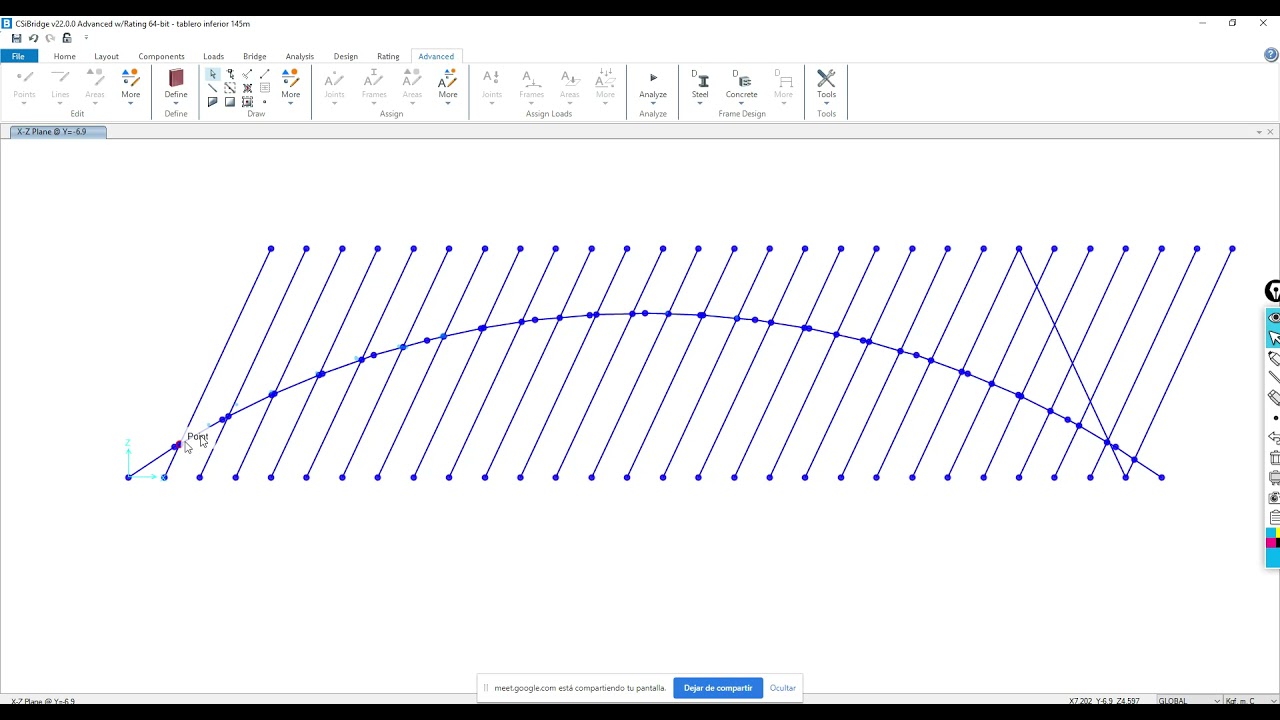Click the Save icon in quick access toolbar
This screenshot has width=1280, height=720.
tap(16, 38)
